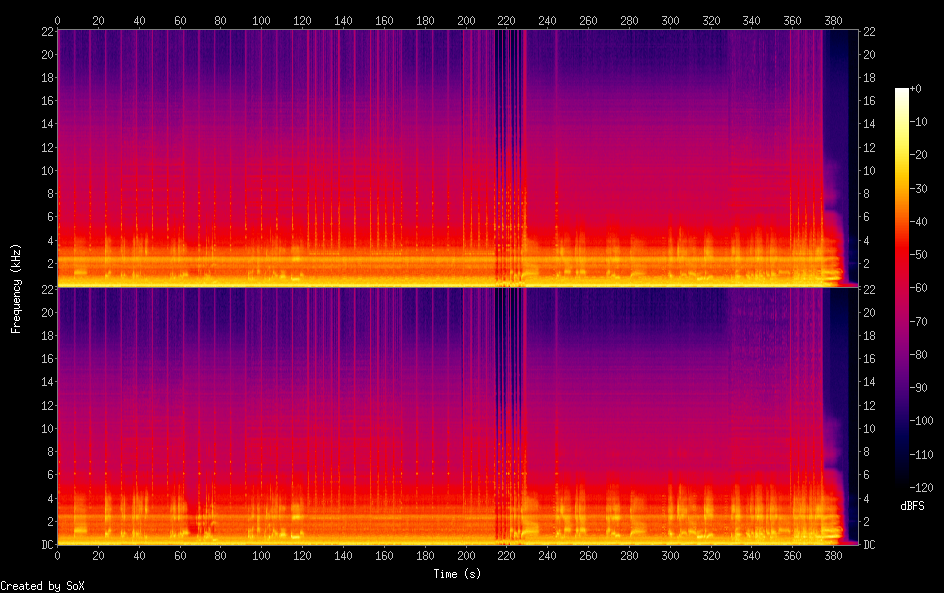
Task: Select the "-20" color scale label
Action: [918, 155]
